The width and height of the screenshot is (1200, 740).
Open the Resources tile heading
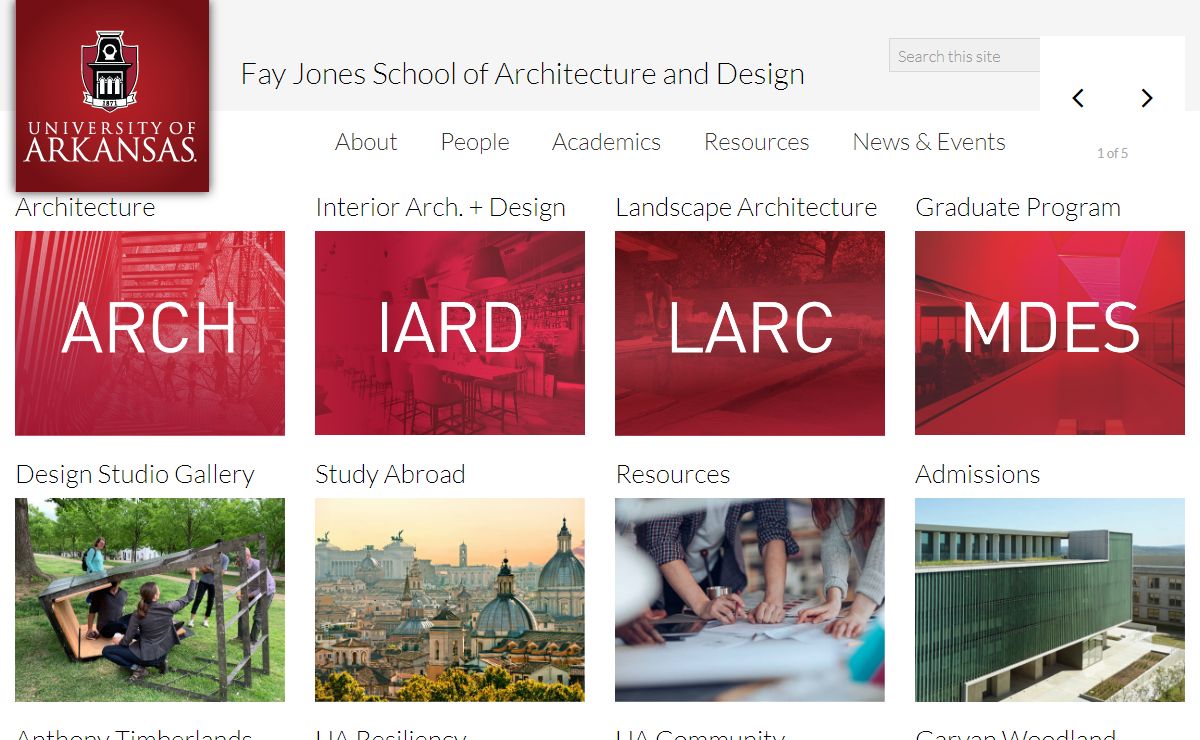673,474
